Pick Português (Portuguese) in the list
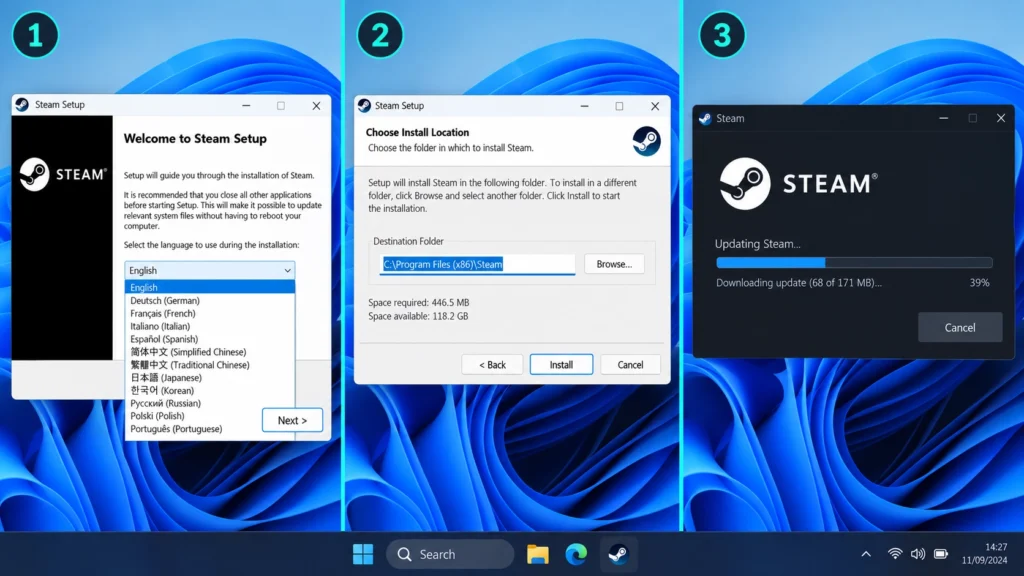Screen dimensions: 1024x576 coord(176,429)
